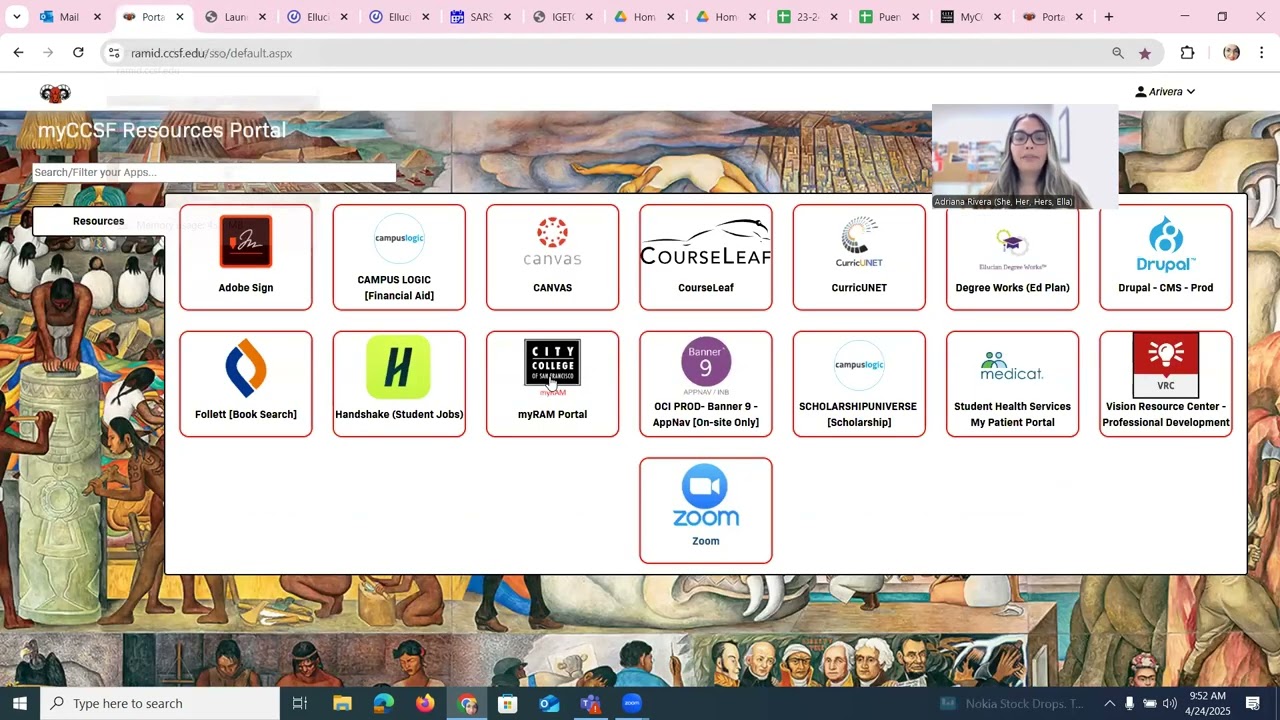Open SCHOLARSHIPUNIVERSE Scholarship tile
The width and height of the screenshot is (1280, 720).
click(859, 384)
